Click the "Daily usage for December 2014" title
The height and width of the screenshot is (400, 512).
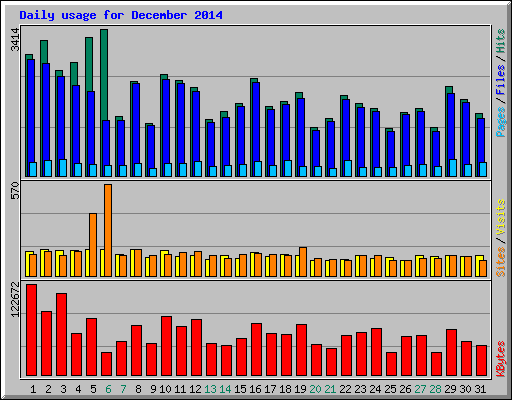(x=121, y=15)
